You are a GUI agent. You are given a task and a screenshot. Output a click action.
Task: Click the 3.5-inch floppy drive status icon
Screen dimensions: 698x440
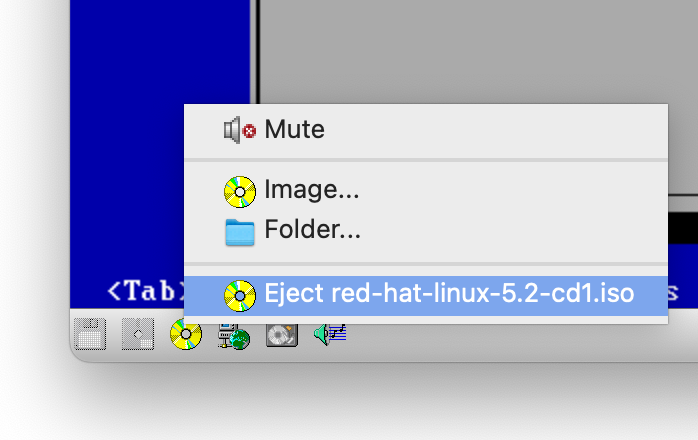90,334
